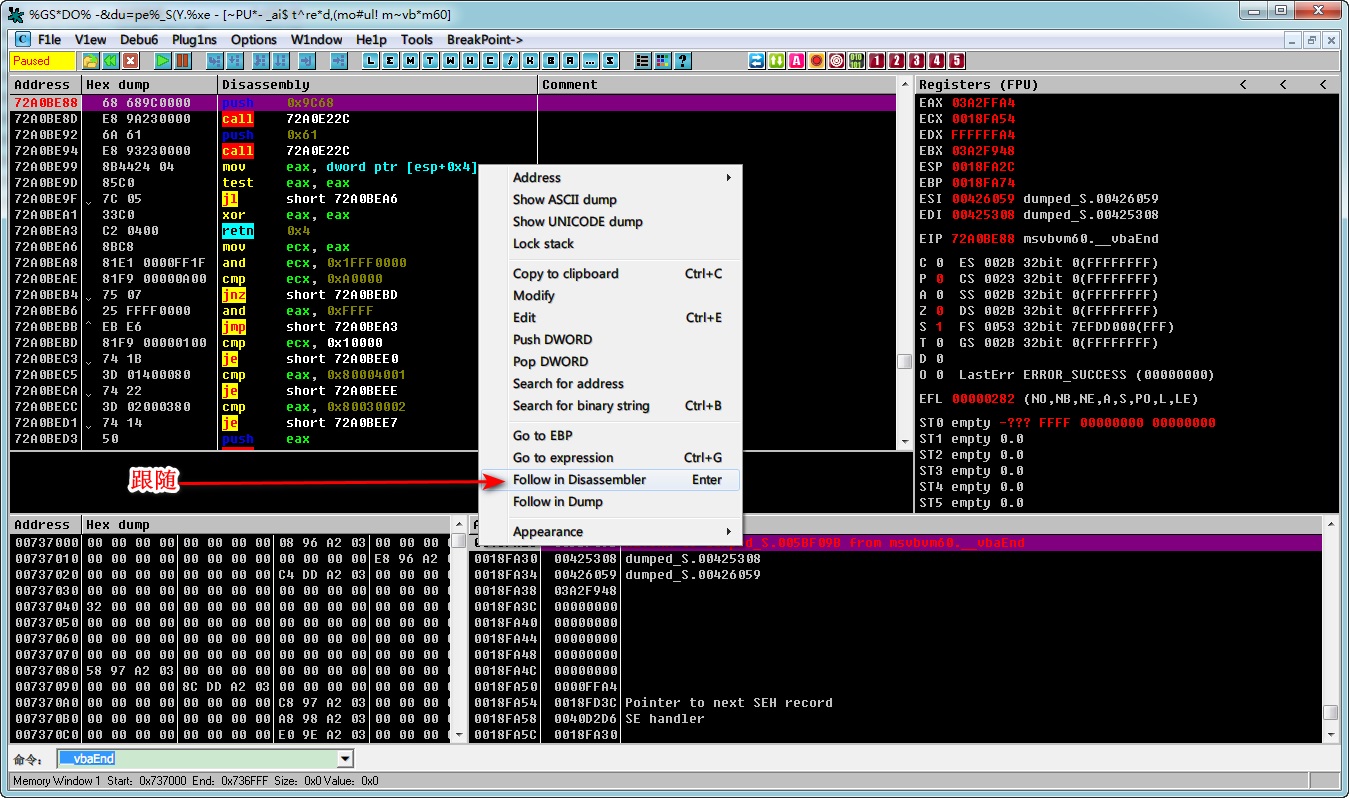Click the Trace into icon
This screenshot has height=798, width=1349.
(x=262, y=61)
